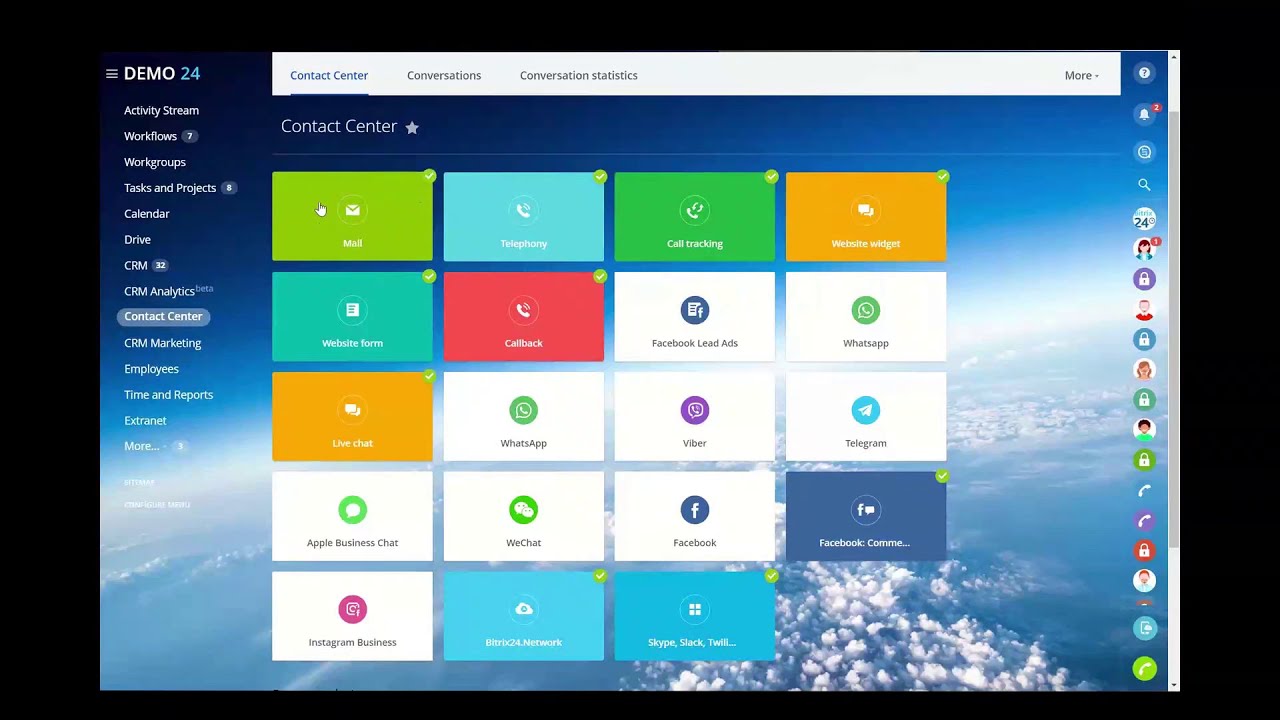1280x720 pixels.
Task: Click the Configure menu link
Action: (157, 505)
